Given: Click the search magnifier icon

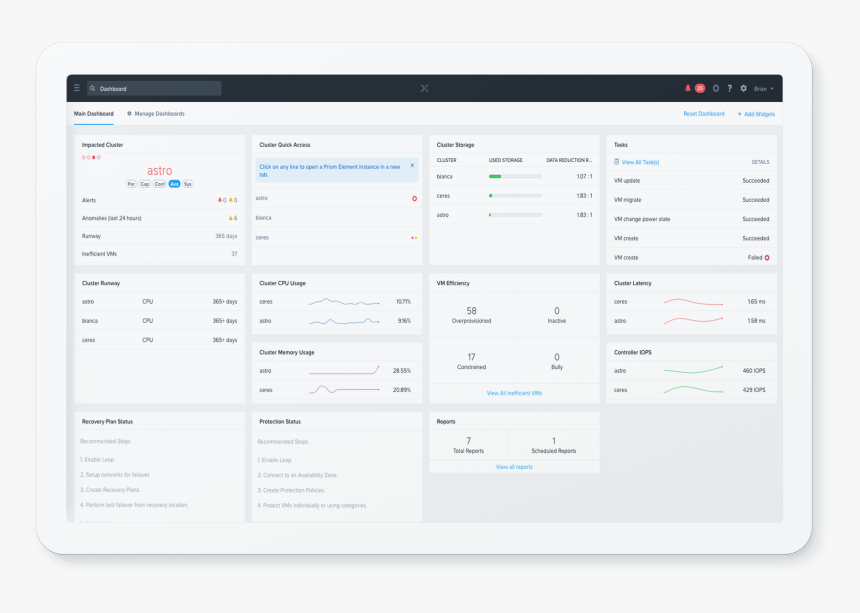Looking at the screenshot, I should (x=93, y=88).
